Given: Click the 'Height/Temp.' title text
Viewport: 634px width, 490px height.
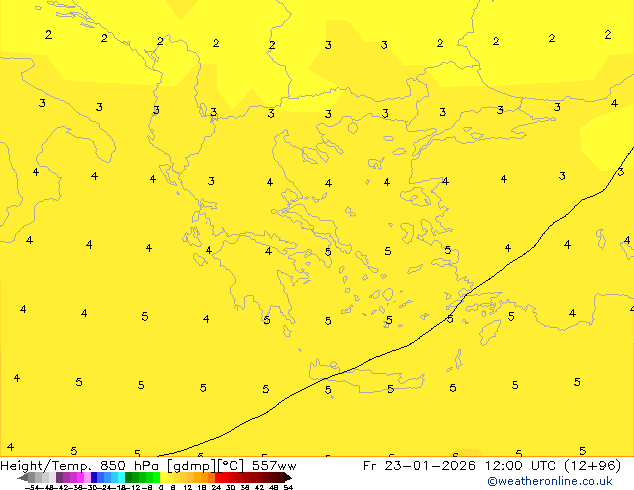Looking at the screenshot, I should coord(46,466).
